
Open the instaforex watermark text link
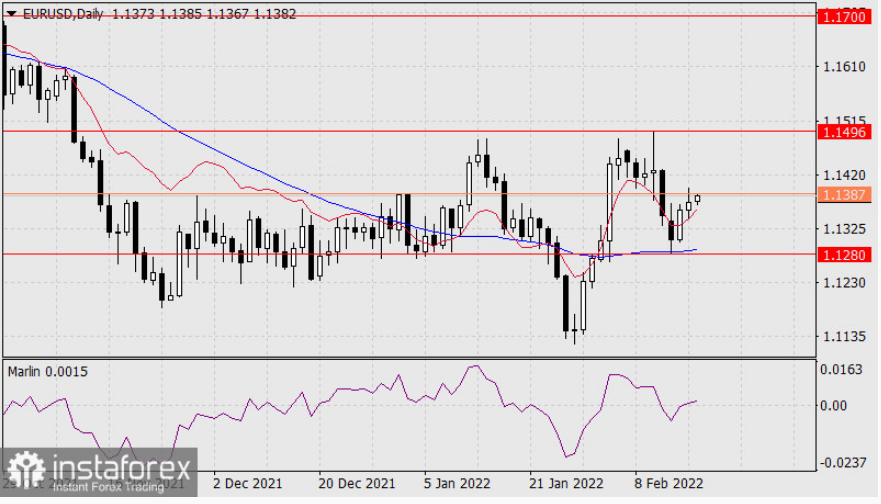[122, 467]
